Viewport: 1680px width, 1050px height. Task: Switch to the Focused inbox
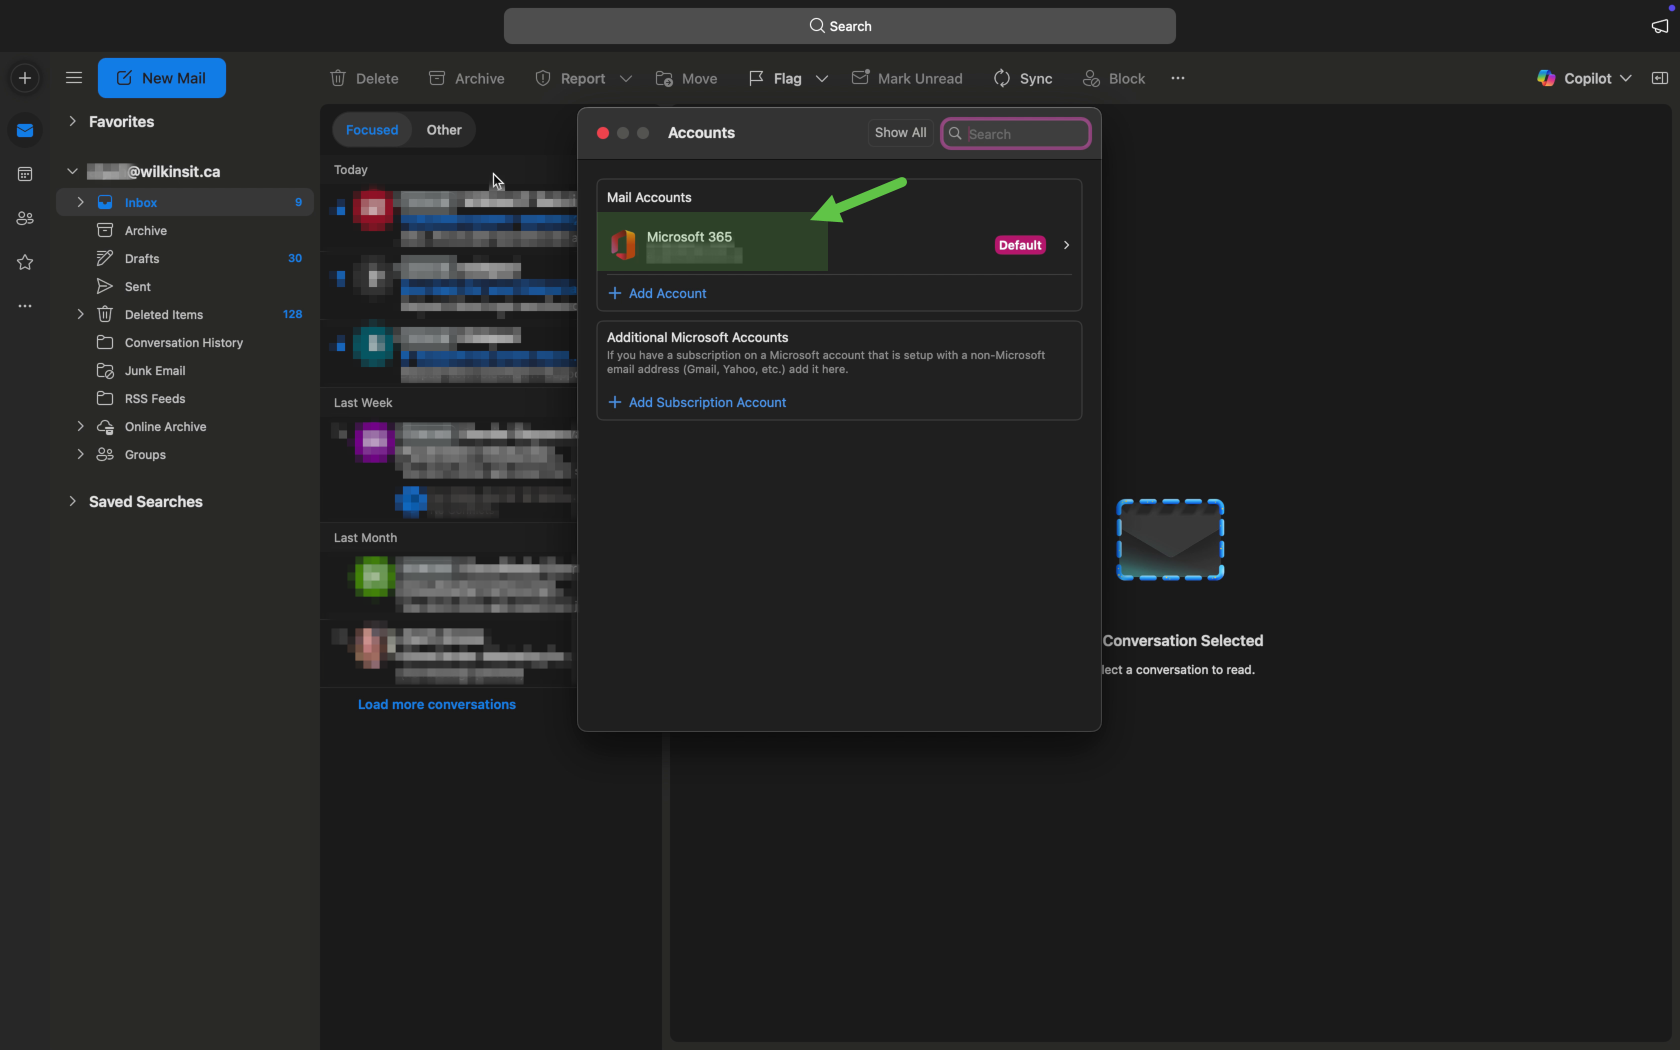click(372, 130)
